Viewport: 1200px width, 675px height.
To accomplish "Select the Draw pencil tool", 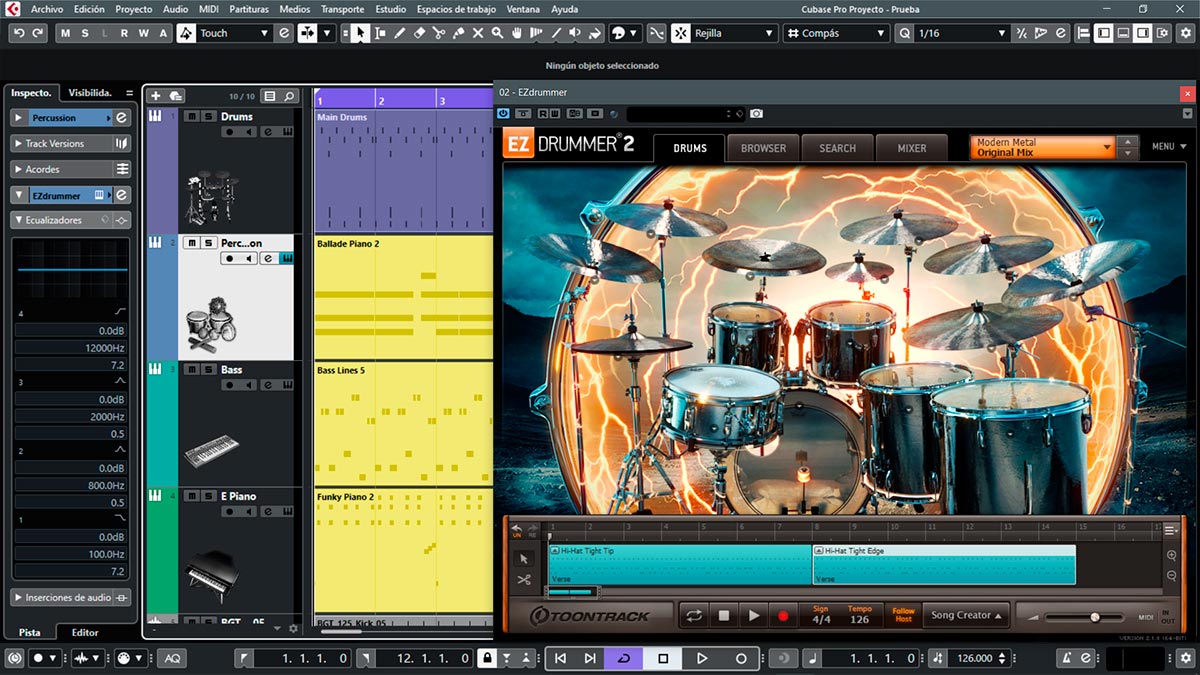I will [399, 33].
